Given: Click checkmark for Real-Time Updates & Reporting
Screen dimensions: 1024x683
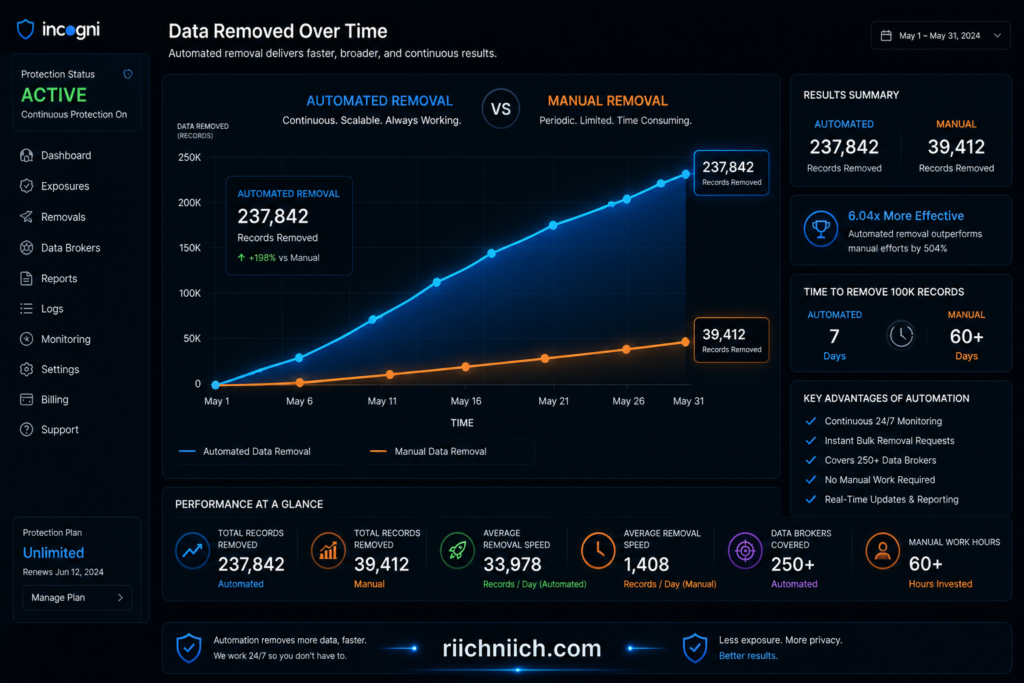Looking at the screenshot, I should 810,500.
